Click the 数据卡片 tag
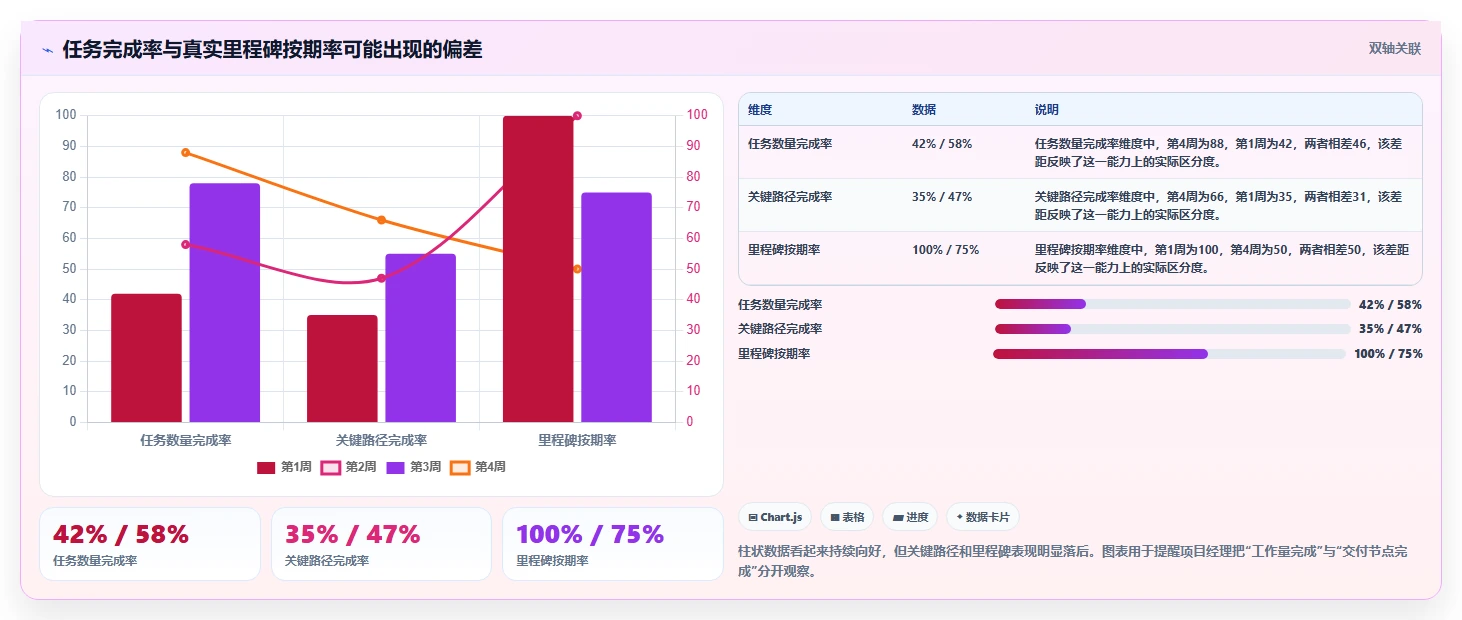The image size is (1462, 620). [983, 517]
